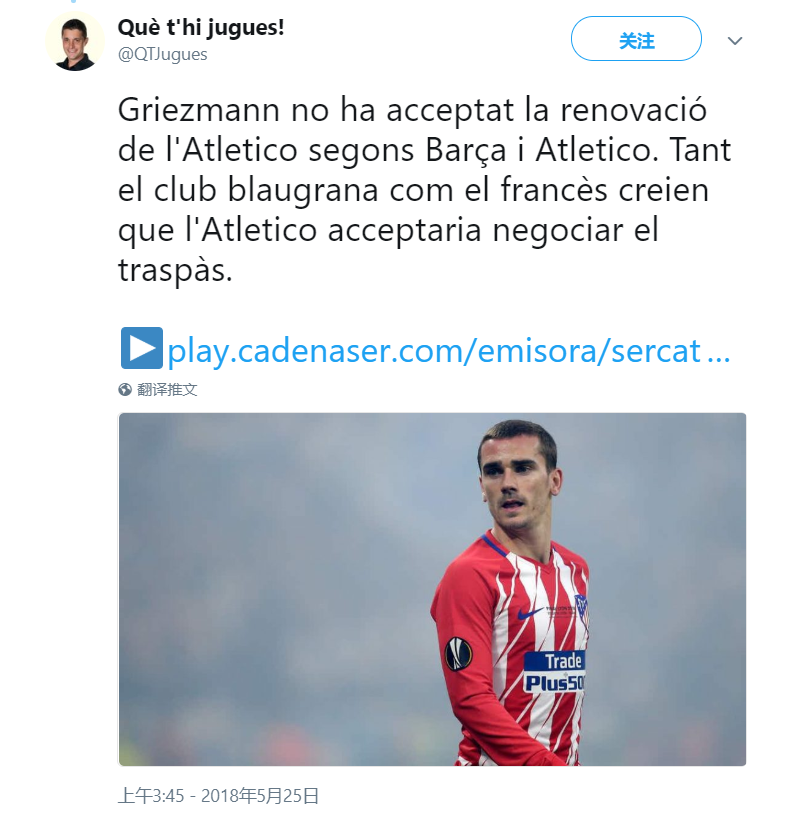
Task: Click the Atletico crest on the jersey
Action: 581,609
